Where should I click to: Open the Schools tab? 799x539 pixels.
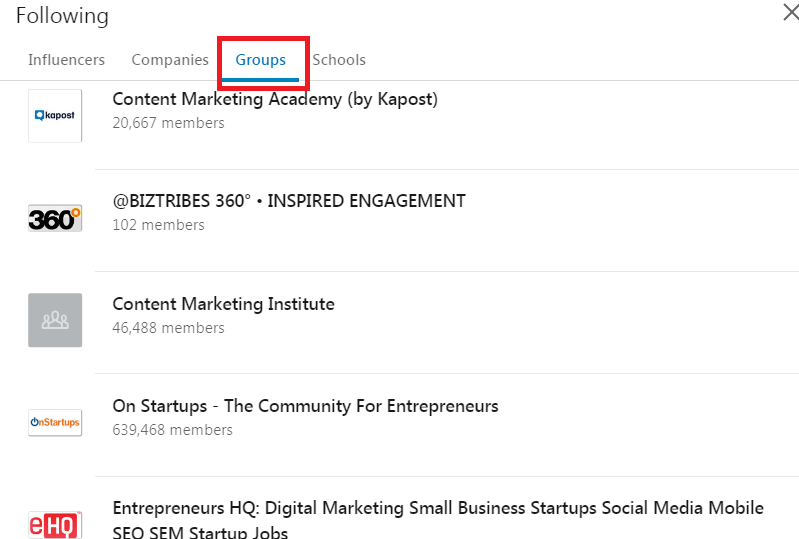[339, 60]
